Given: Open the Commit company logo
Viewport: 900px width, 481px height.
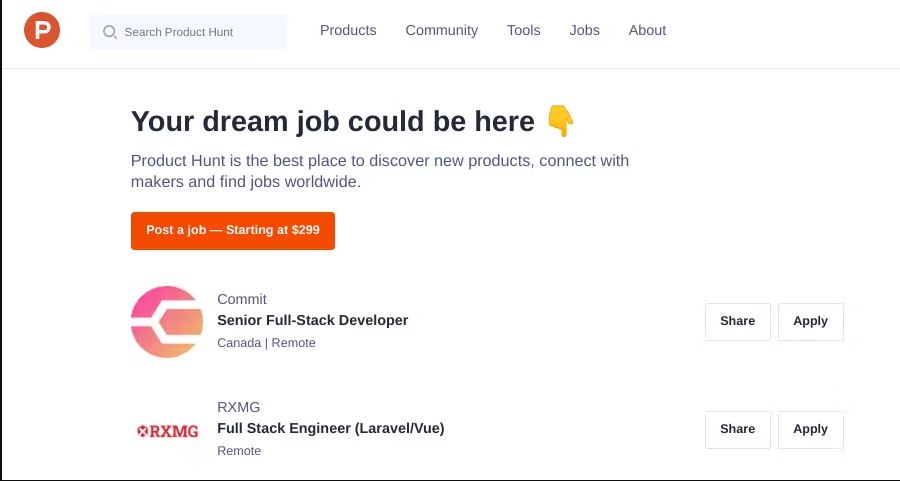Looking at the screenshot, I should tap(167, 321).
